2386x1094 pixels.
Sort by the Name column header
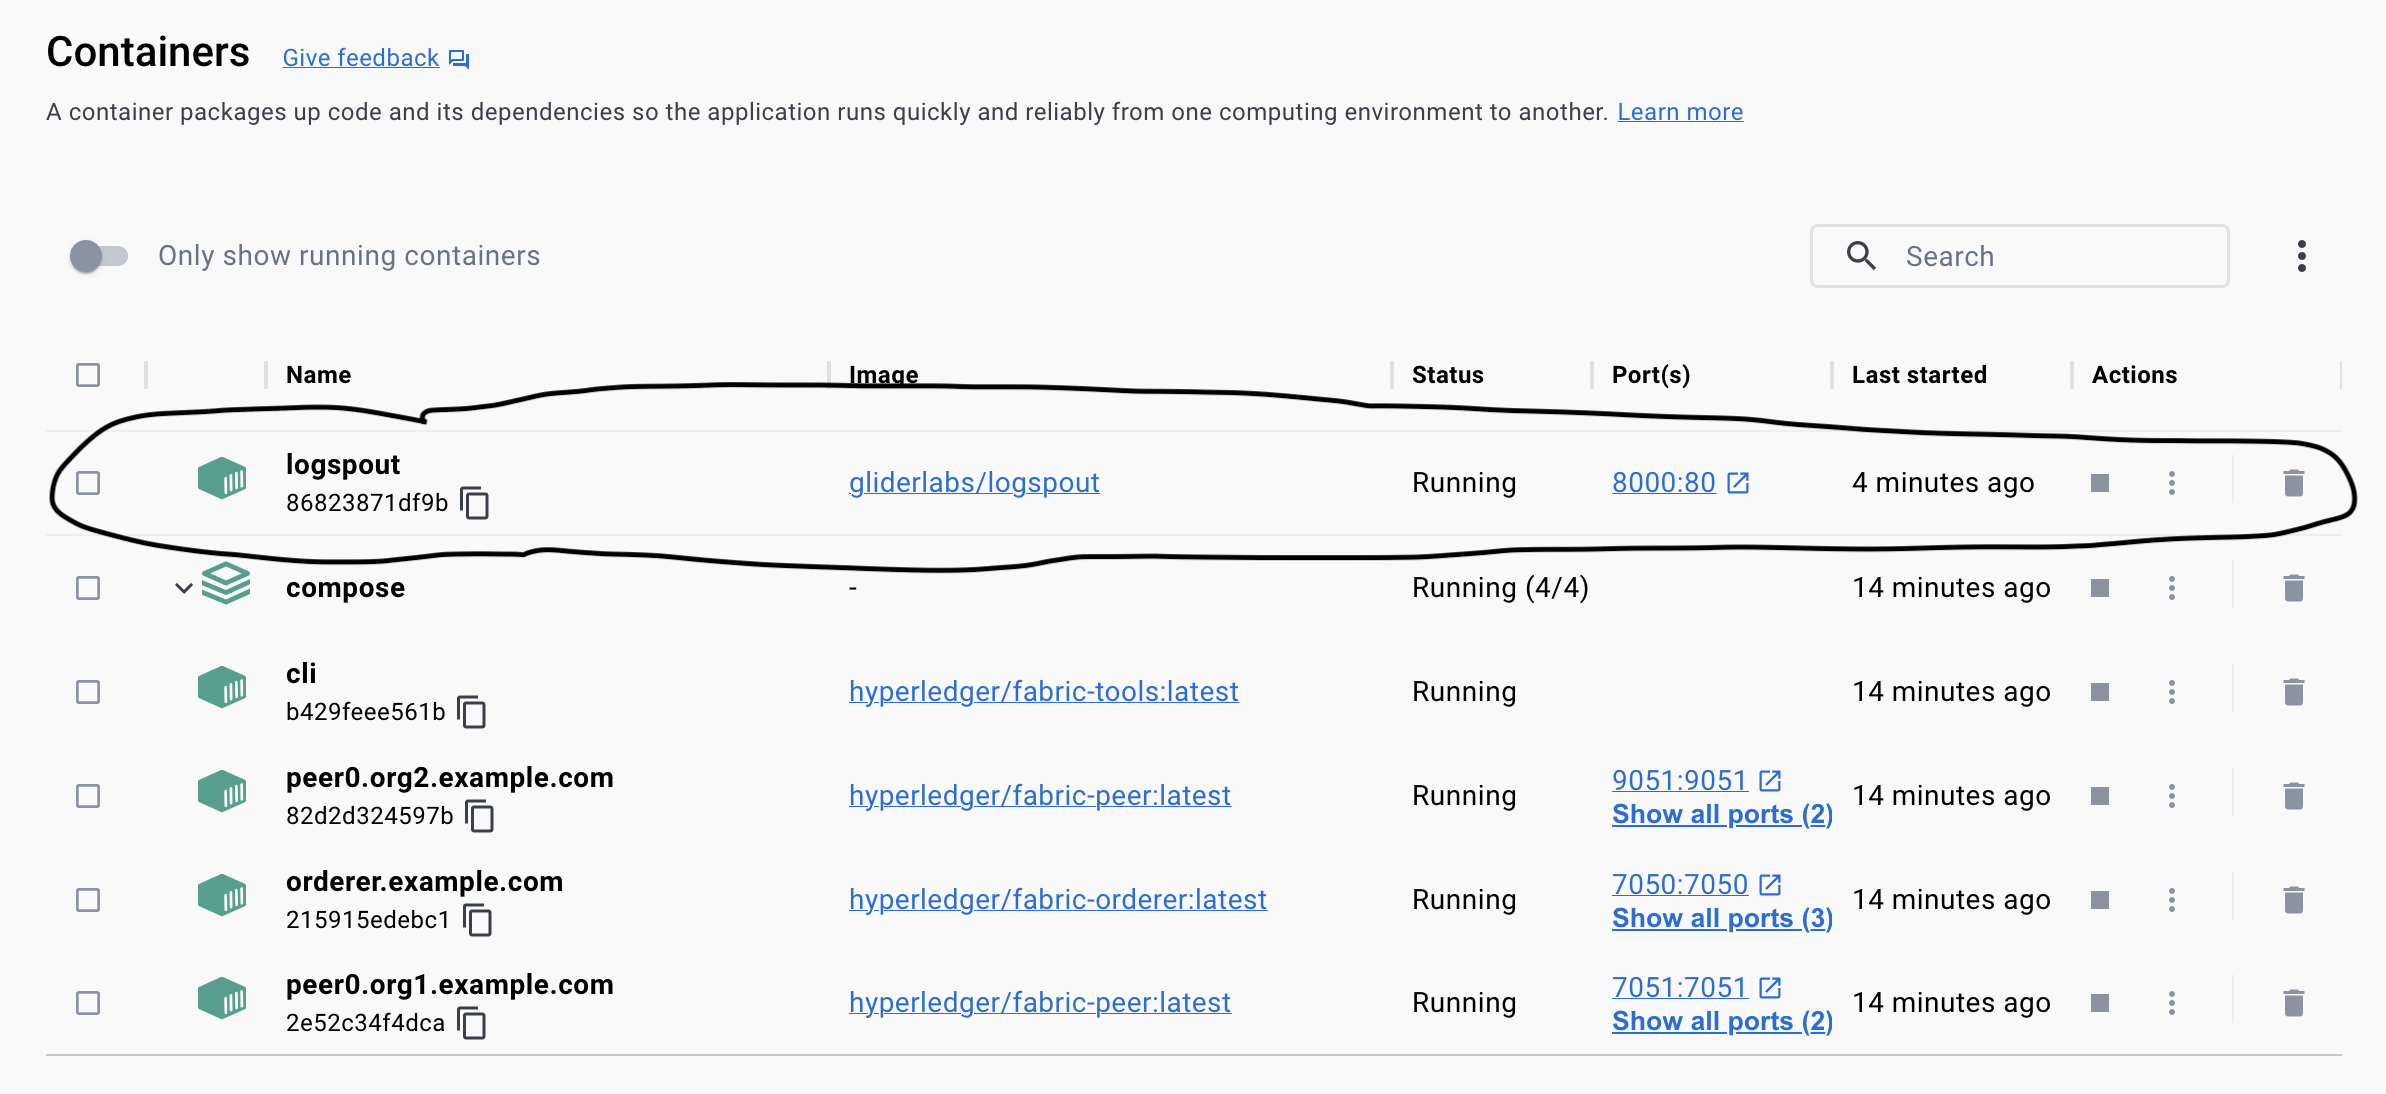318,375
